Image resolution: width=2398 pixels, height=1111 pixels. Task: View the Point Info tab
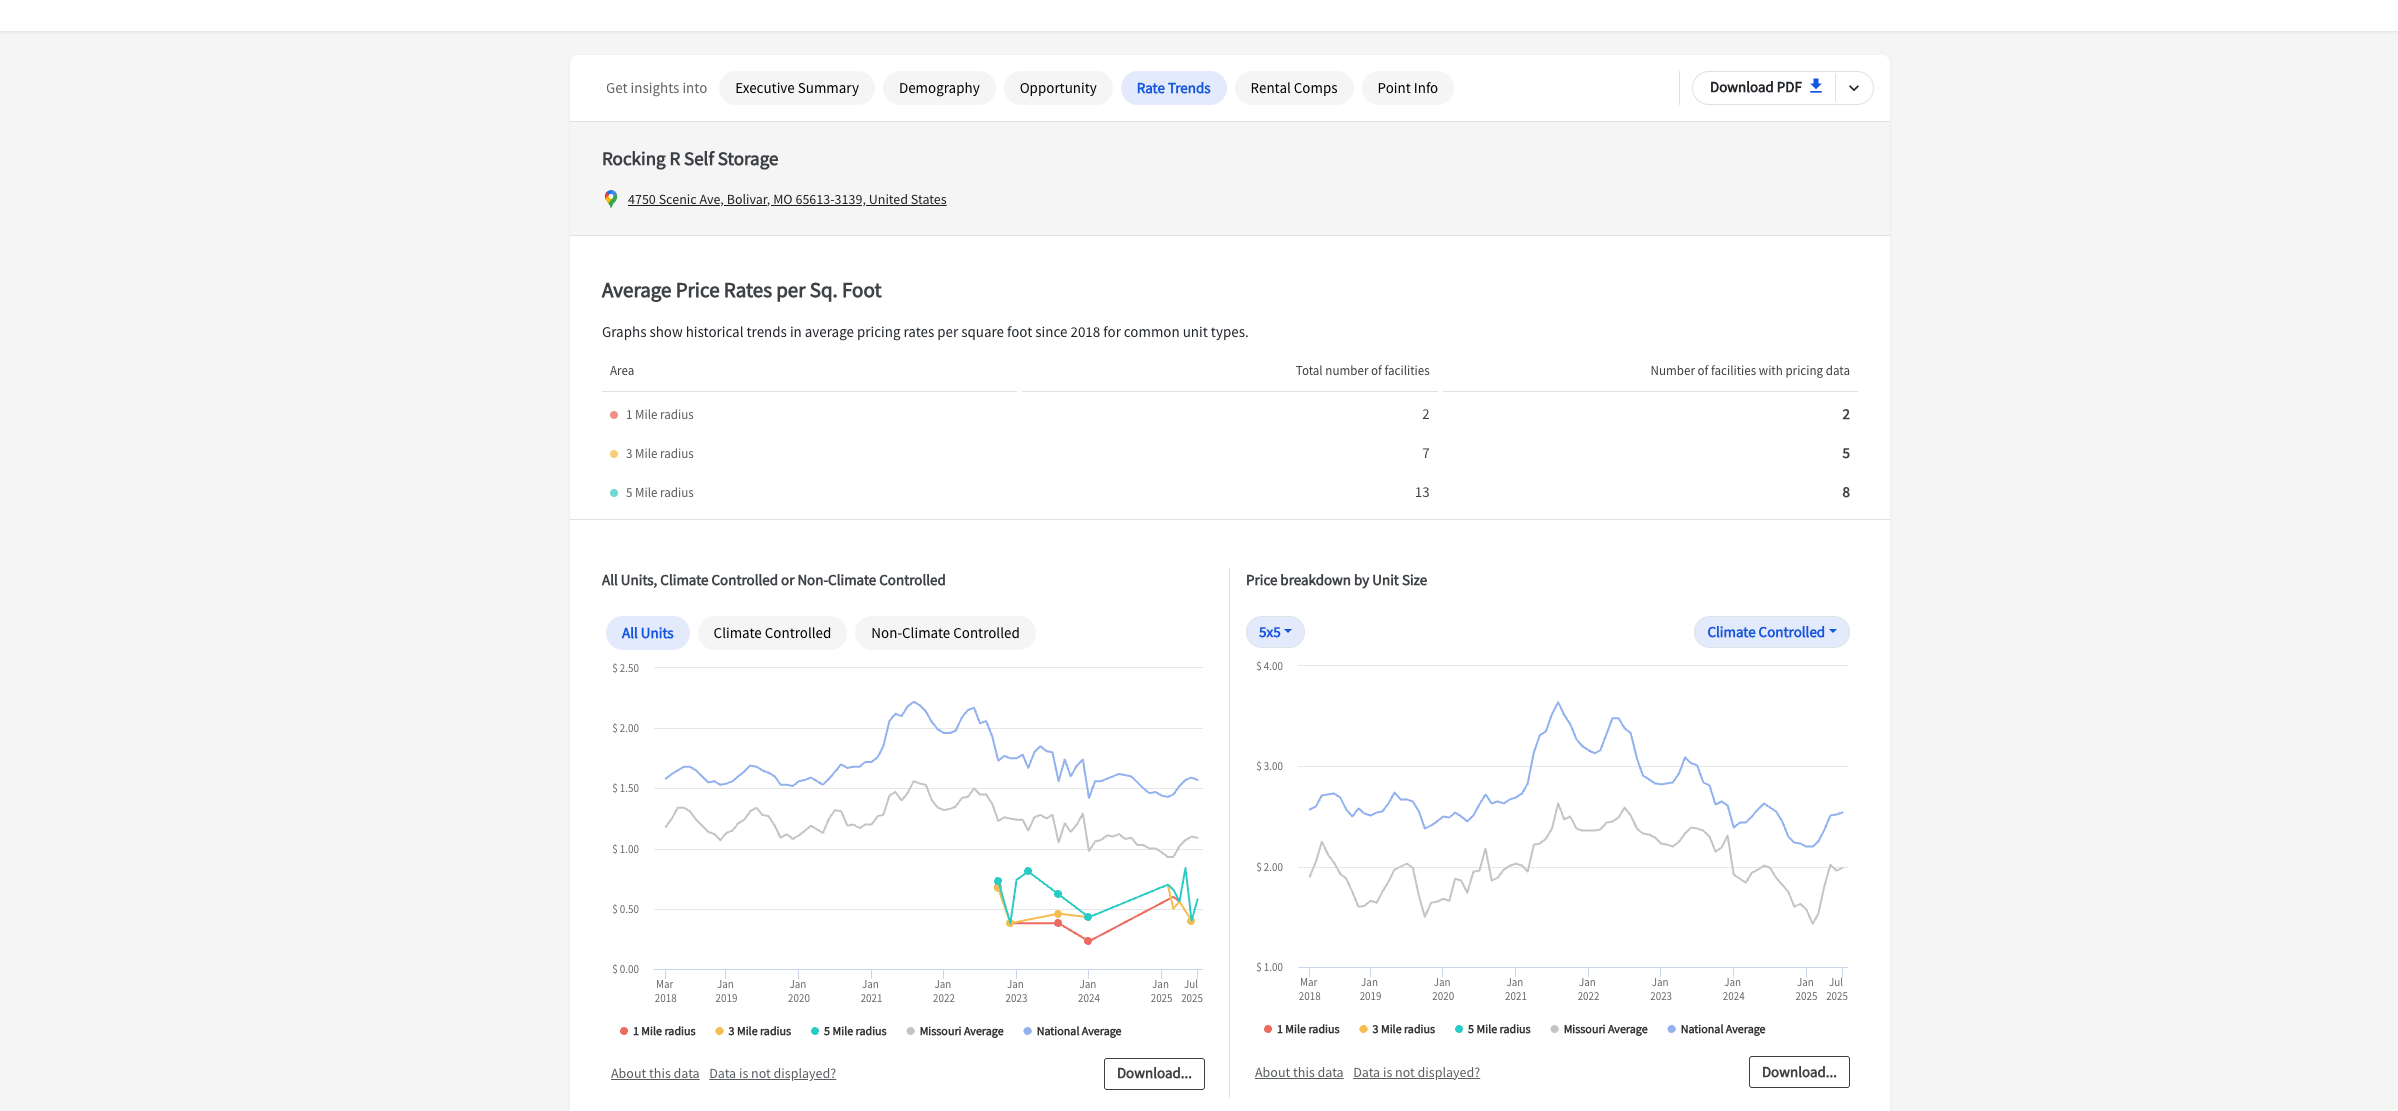pos(1407,88)
